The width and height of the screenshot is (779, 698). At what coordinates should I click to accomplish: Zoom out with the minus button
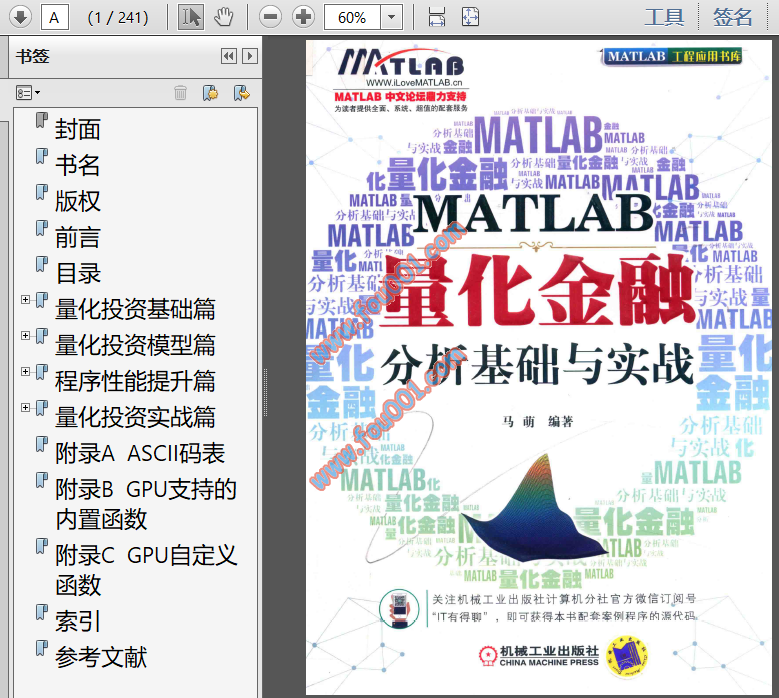pos(270,17)
